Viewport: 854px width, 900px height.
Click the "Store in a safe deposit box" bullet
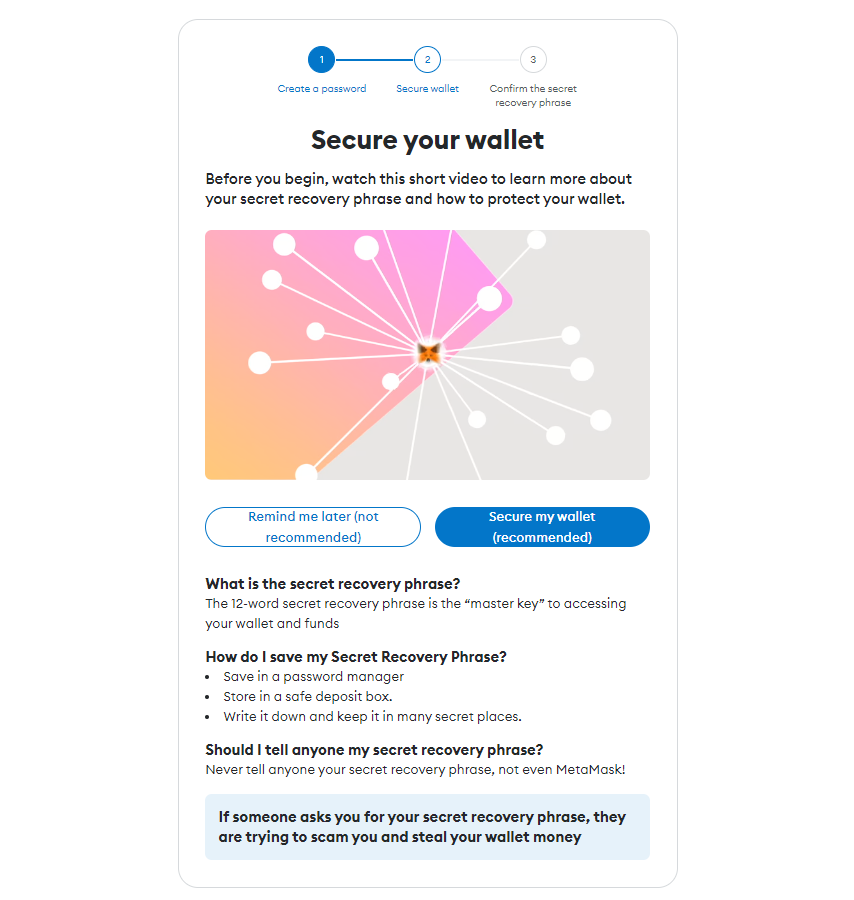coord(307,697)
